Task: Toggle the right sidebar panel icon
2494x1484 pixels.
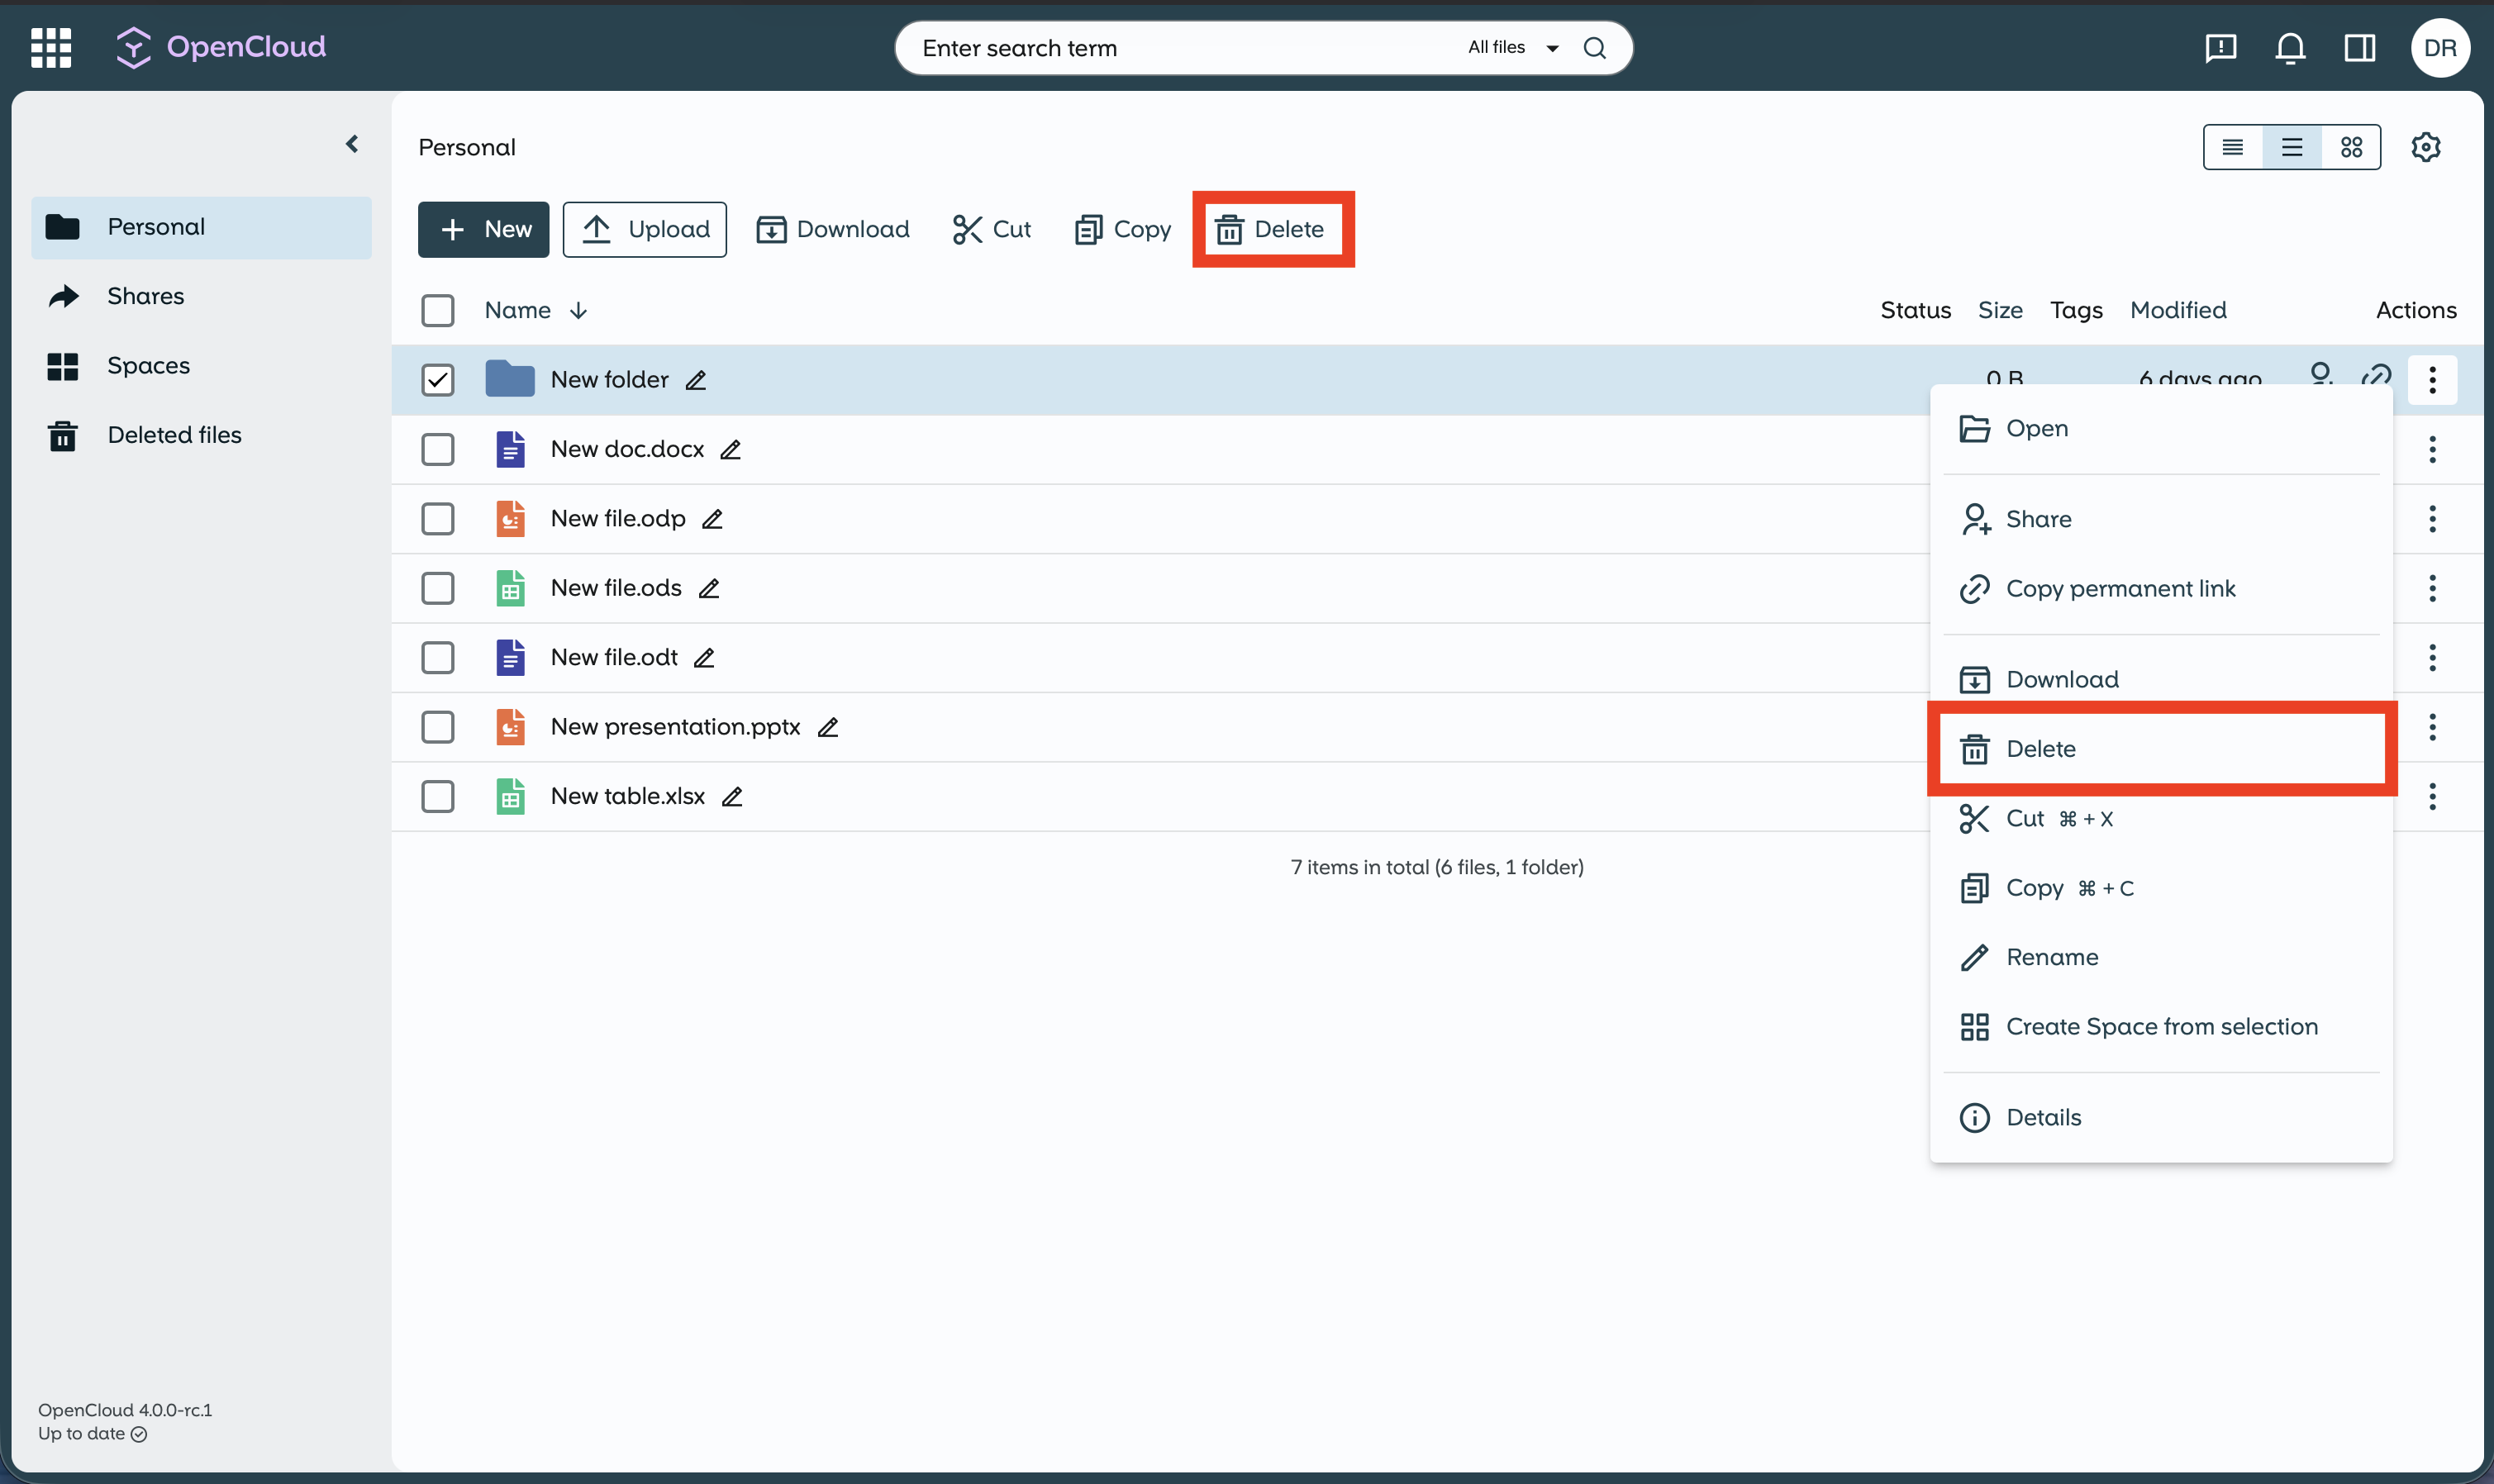Action: click(x=2359, y=47)
